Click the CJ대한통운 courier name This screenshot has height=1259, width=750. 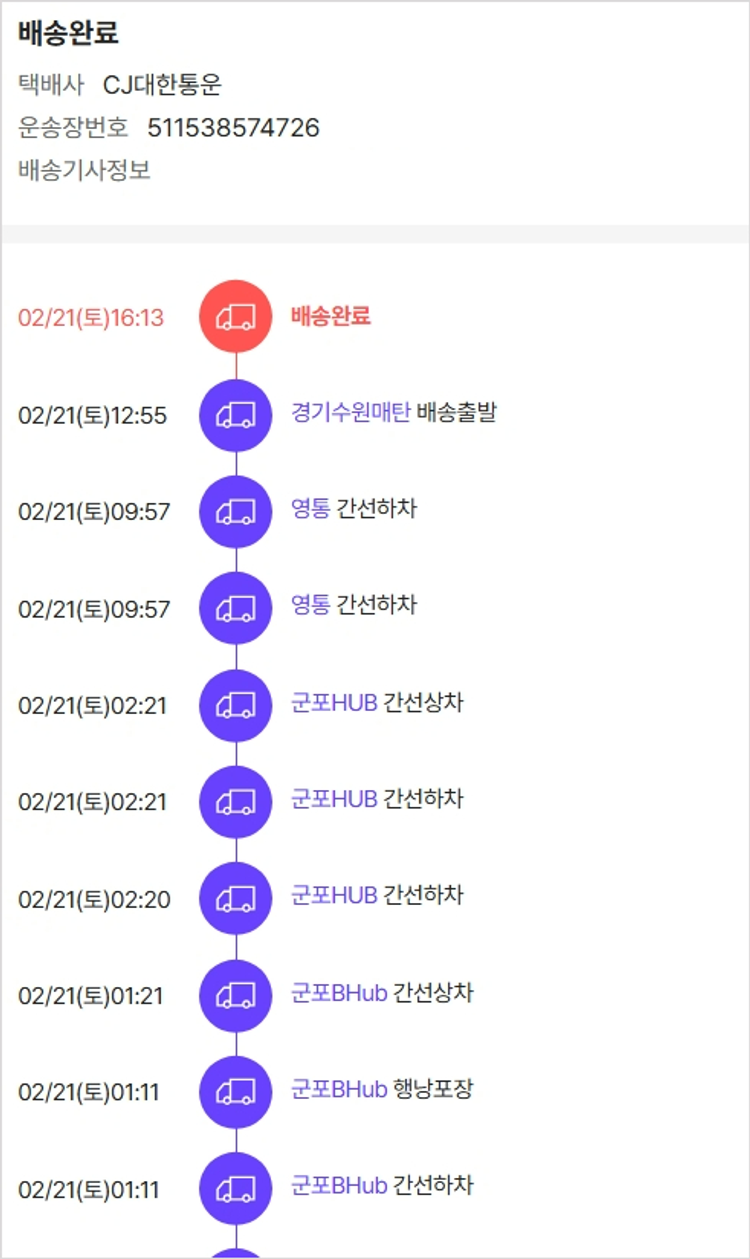[x=162, y=85]
